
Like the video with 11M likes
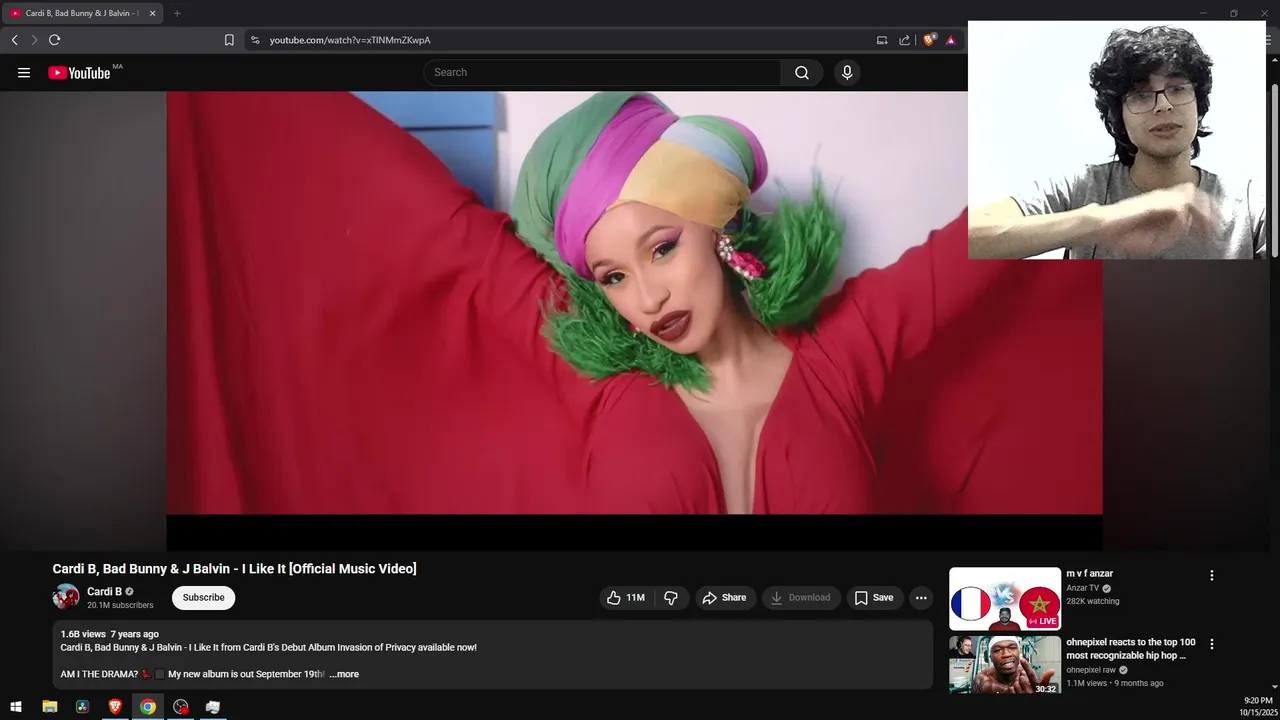tap(625, 597)
